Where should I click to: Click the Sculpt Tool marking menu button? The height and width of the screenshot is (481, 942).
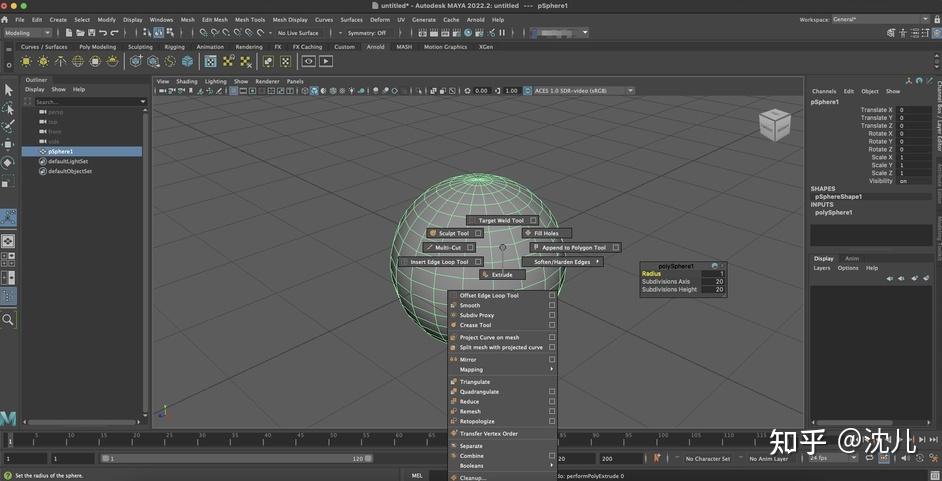[454, 233]
